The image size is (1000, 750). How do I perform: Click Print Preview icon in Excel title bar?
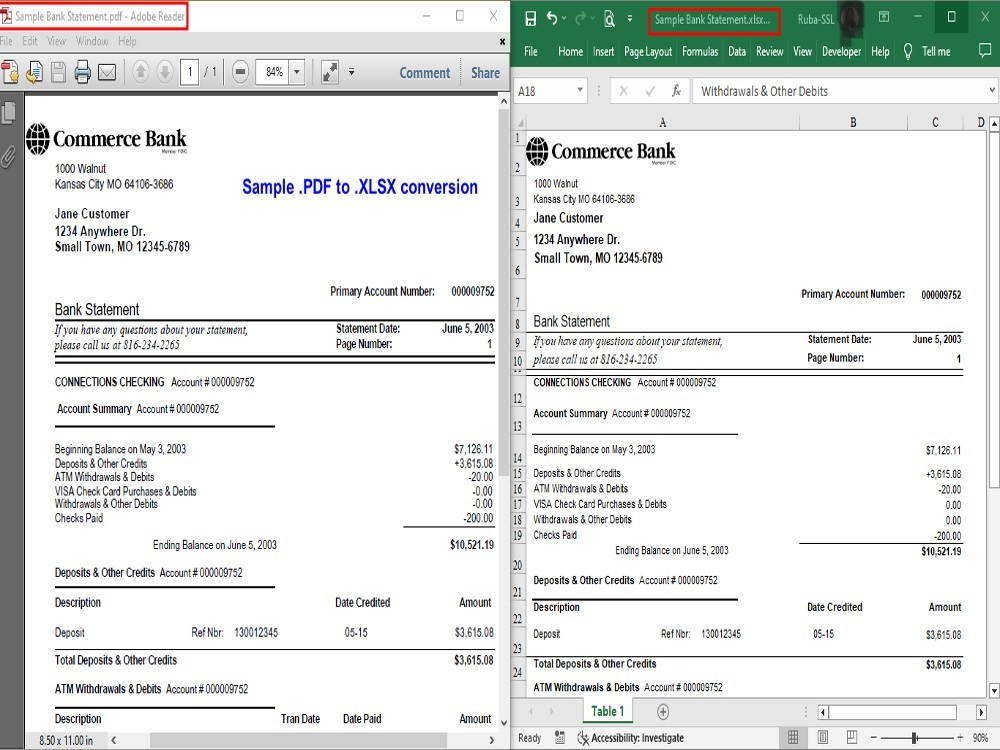[609, 19]
